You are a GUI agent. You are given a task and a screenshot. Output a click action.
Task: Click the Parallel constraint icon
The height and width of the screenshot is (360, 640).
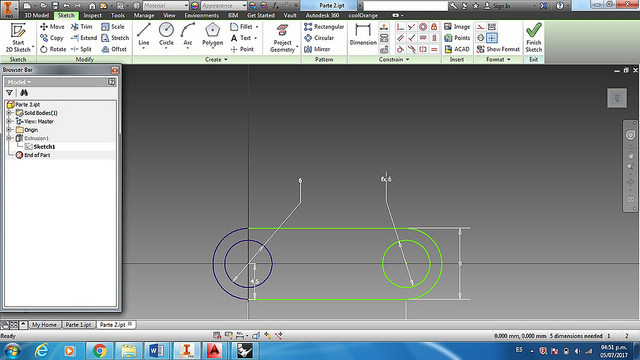[x=400, y=38]
